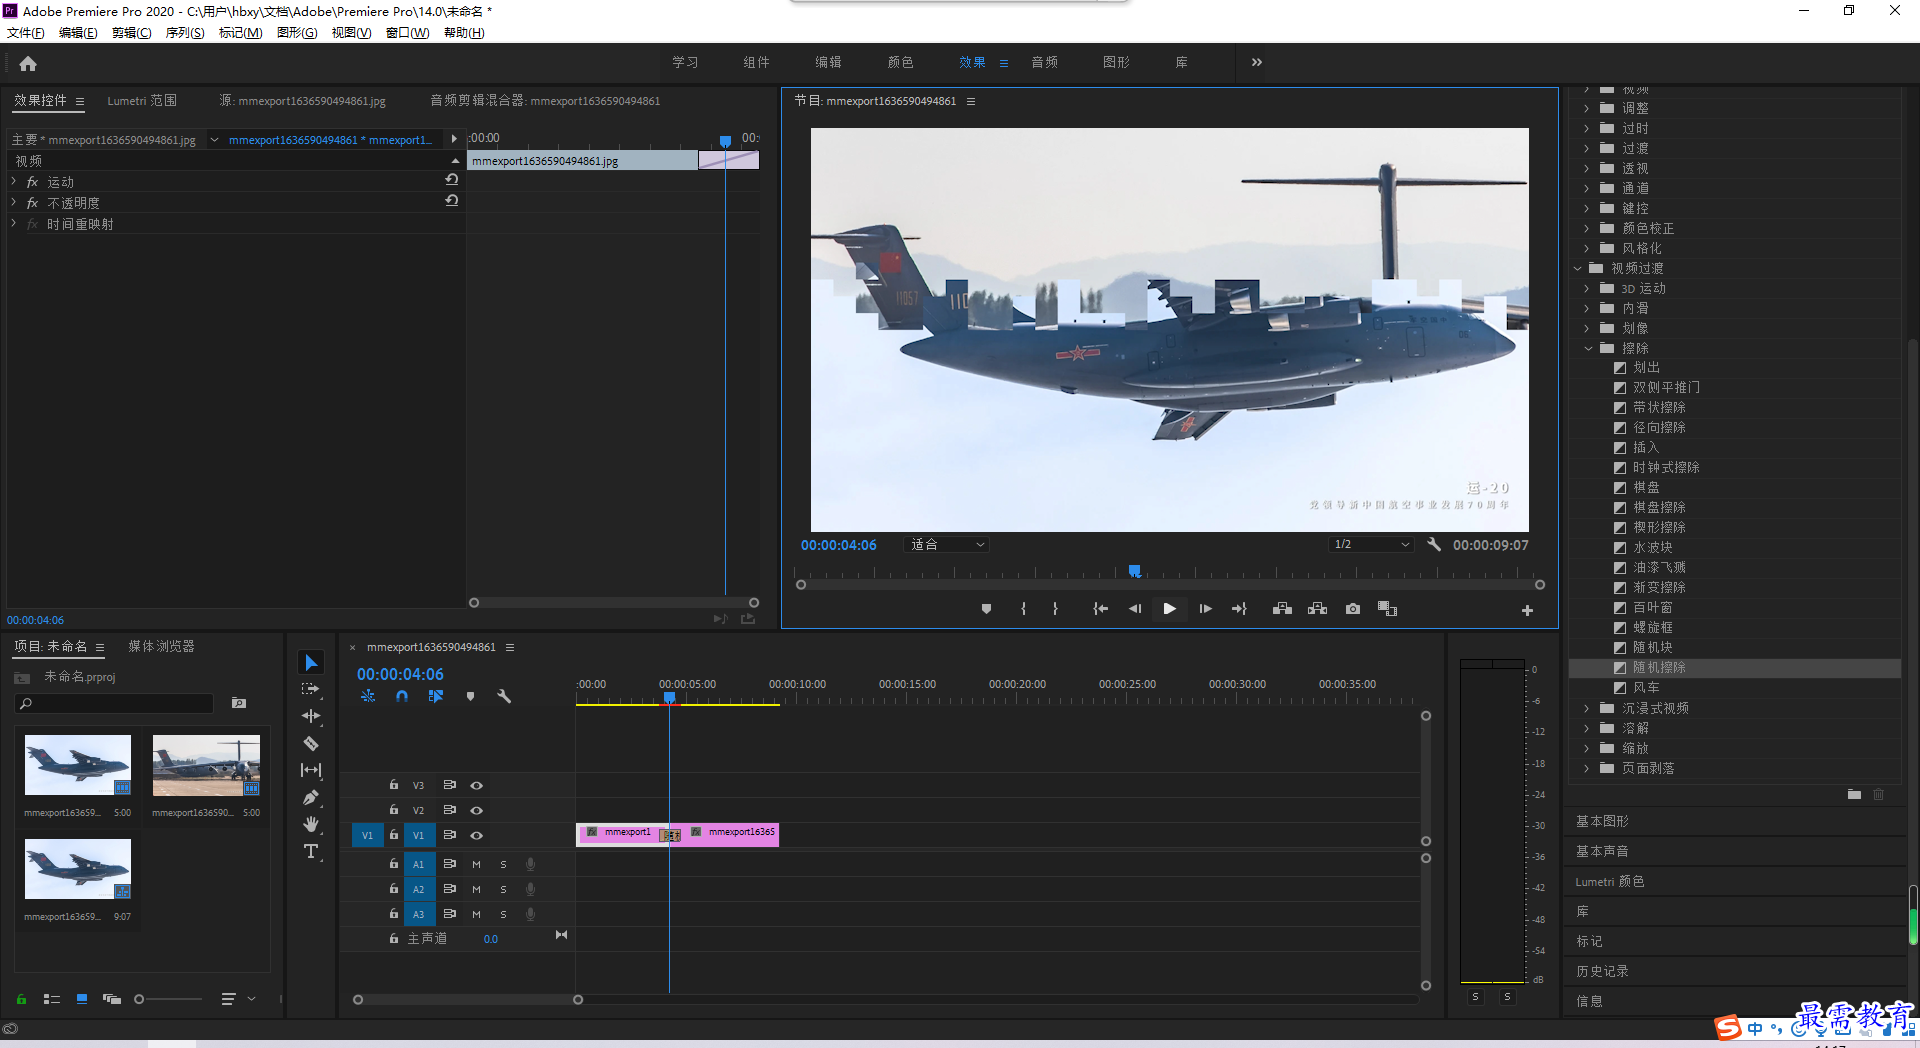
Task: Toggle linked selection in timeline
Action: (436, 696)
